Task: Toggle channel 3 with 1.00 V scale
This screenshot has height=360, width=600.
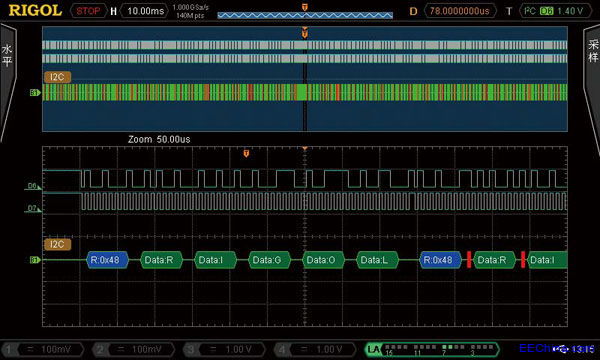Action: pos(224,349)
